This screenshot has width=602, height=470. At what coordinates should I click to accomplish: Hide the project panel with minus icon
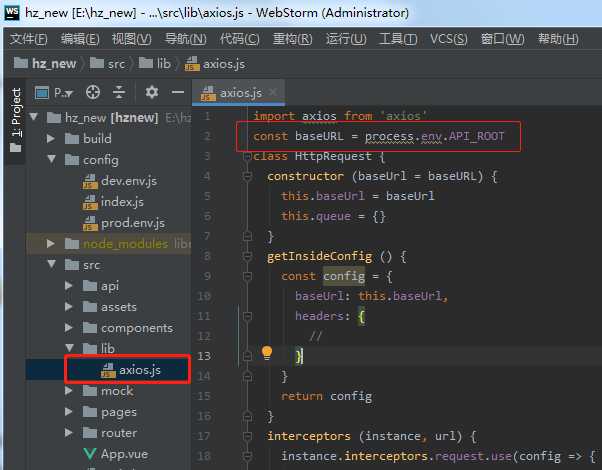(178, 92)
